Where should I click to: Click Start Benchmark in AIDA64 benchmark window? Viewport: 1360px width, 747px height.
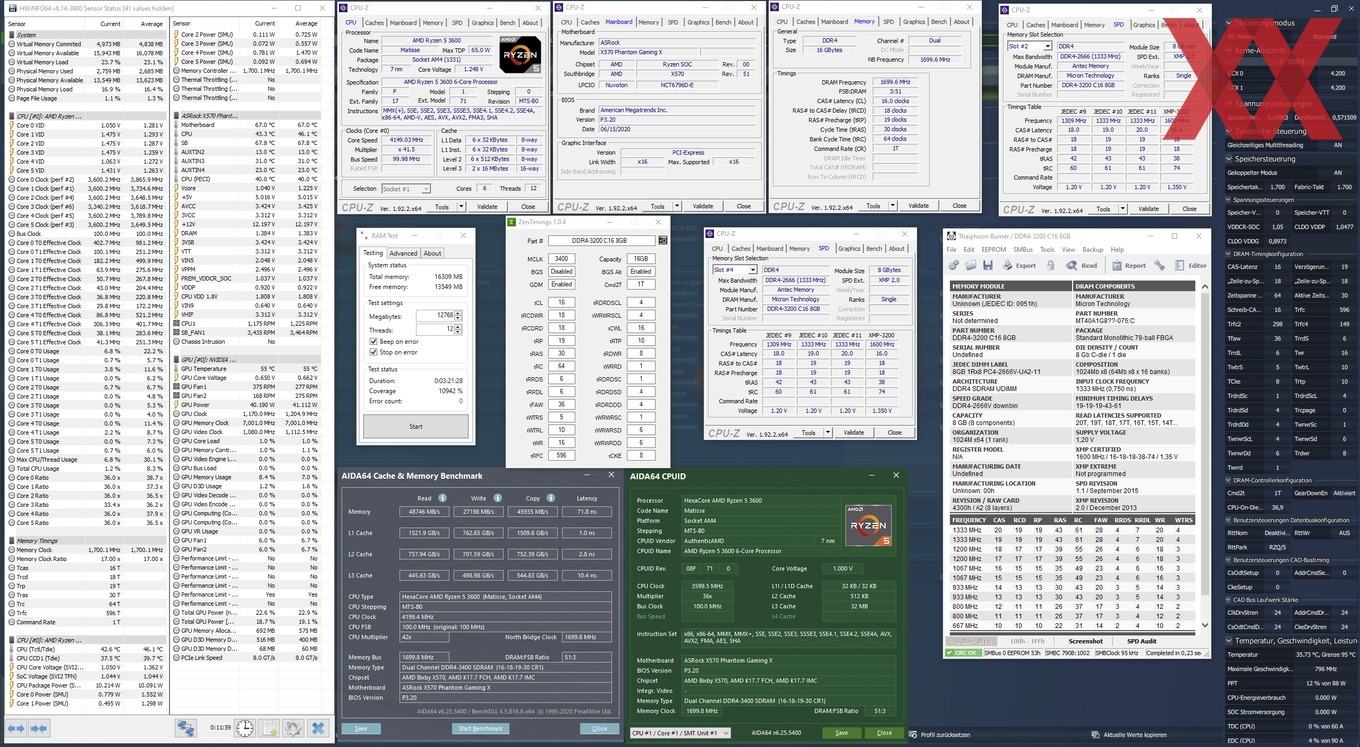pyautogui.click(x=480, y=728)
